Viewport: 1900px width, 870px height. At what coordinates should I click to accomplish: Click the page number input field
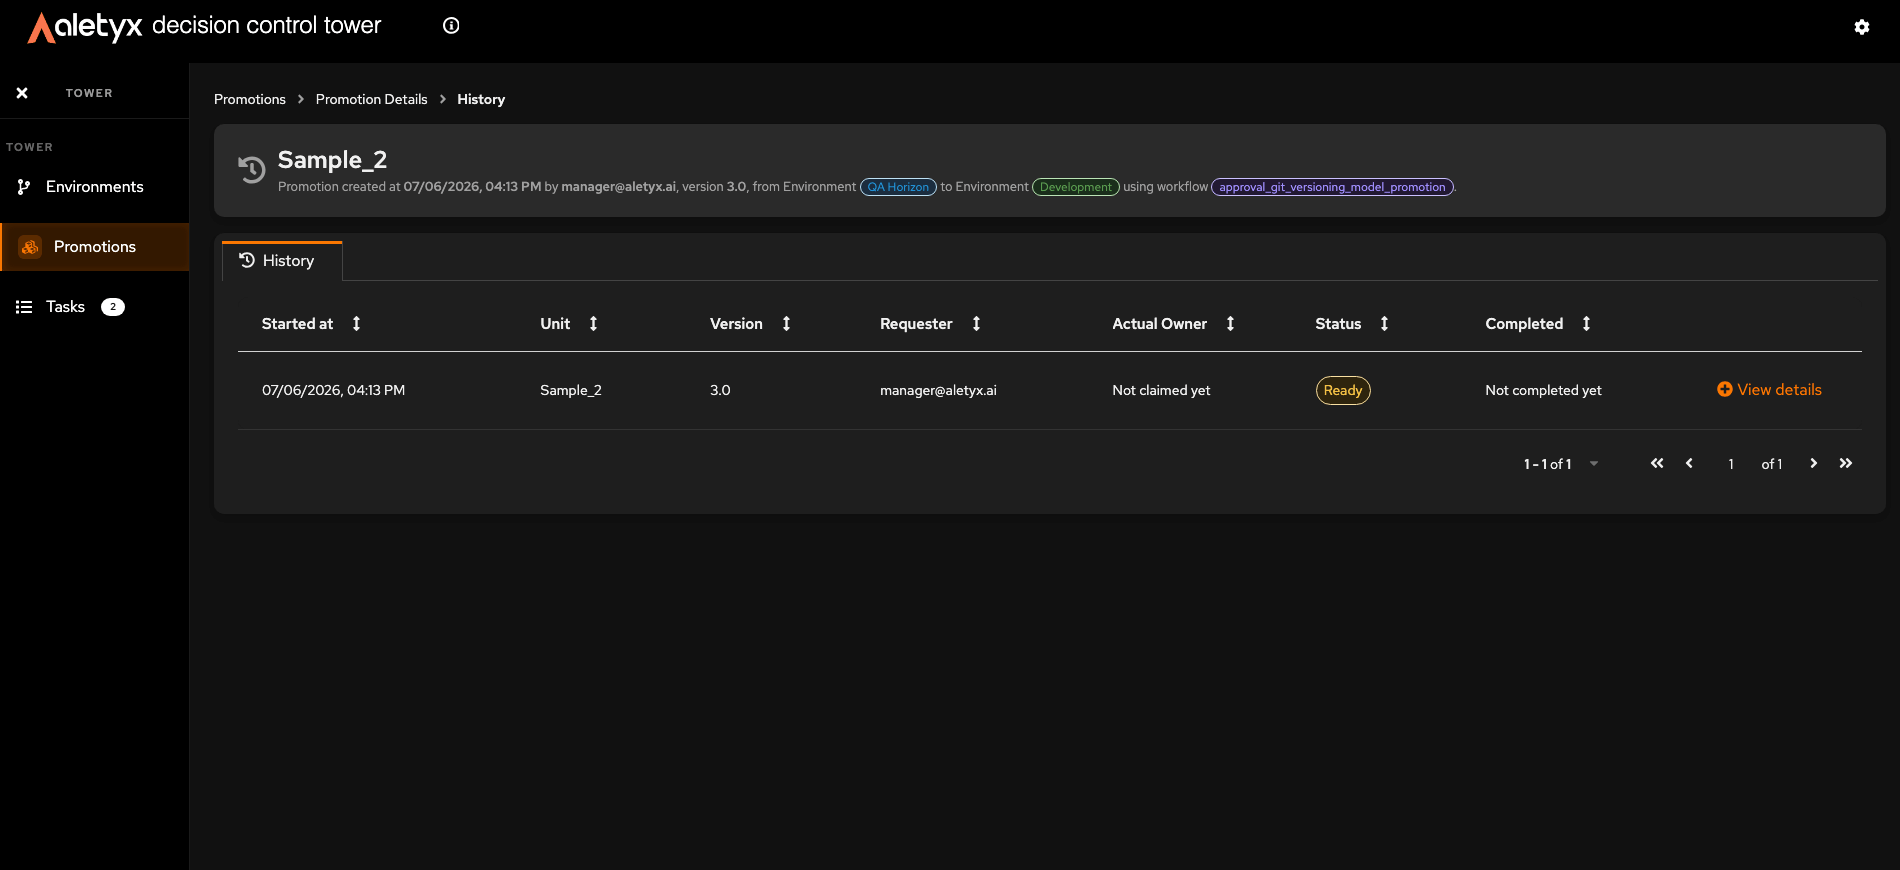(x=1731, y=464)
